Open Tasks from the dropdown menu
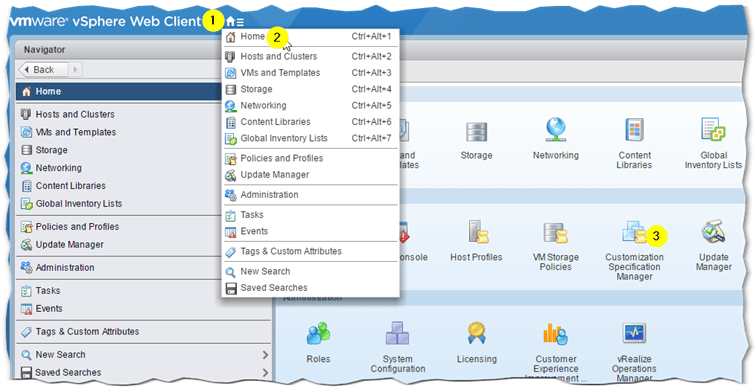 click(310, 215)
